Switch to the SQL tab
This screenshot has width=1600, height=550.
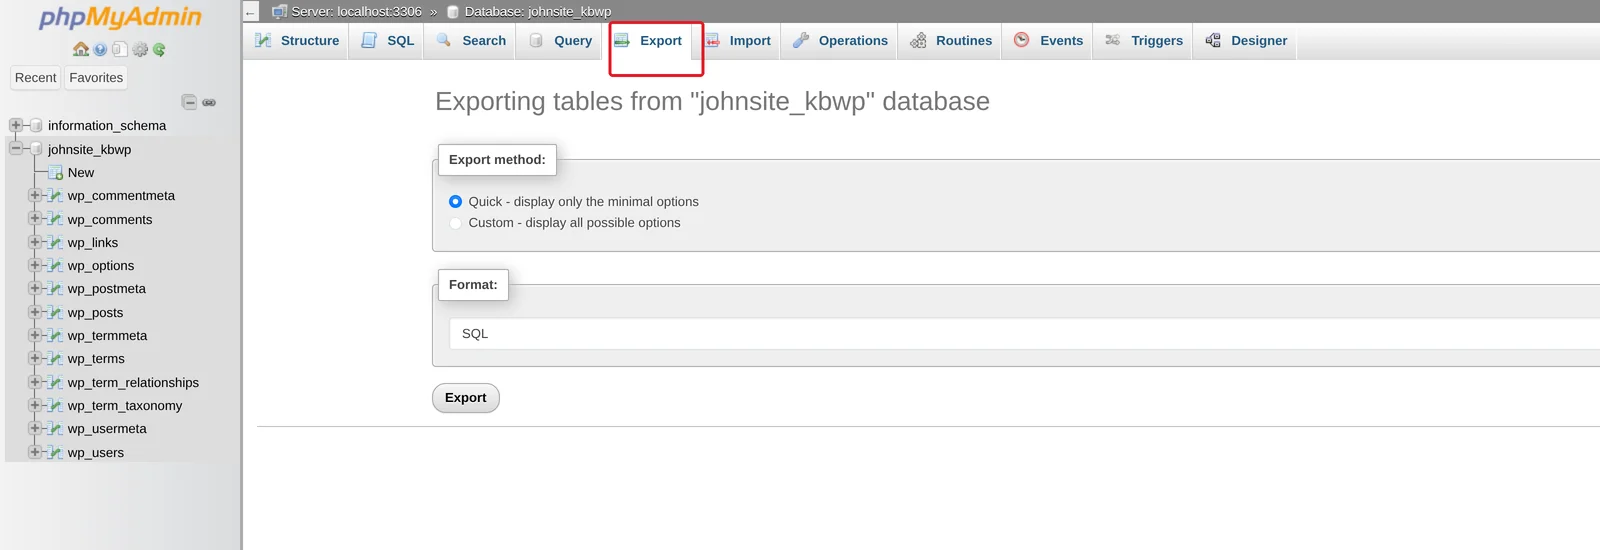(387, 41)
